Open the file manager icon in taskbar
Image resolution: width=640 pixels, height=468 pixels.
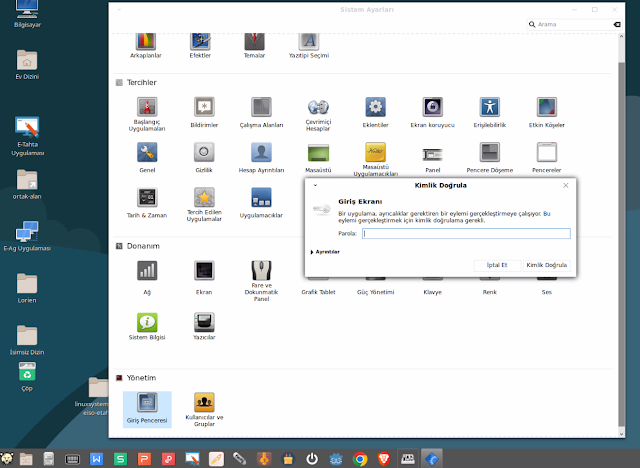[26, 459]
